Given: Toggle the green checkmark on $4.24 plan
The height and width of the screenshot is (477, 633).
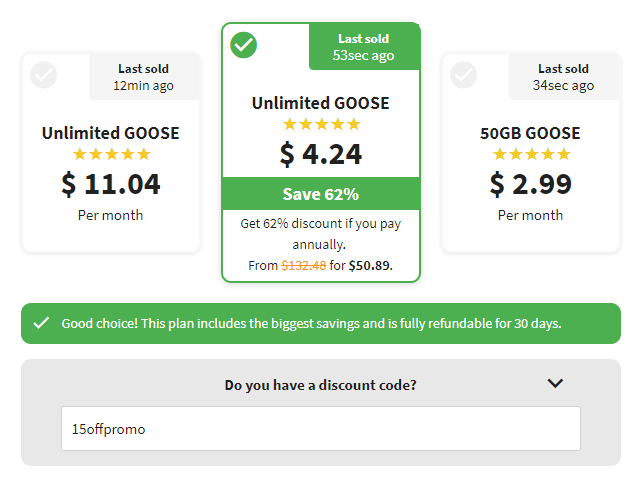Looking at the screenshot, I should [x=243, y=45].
